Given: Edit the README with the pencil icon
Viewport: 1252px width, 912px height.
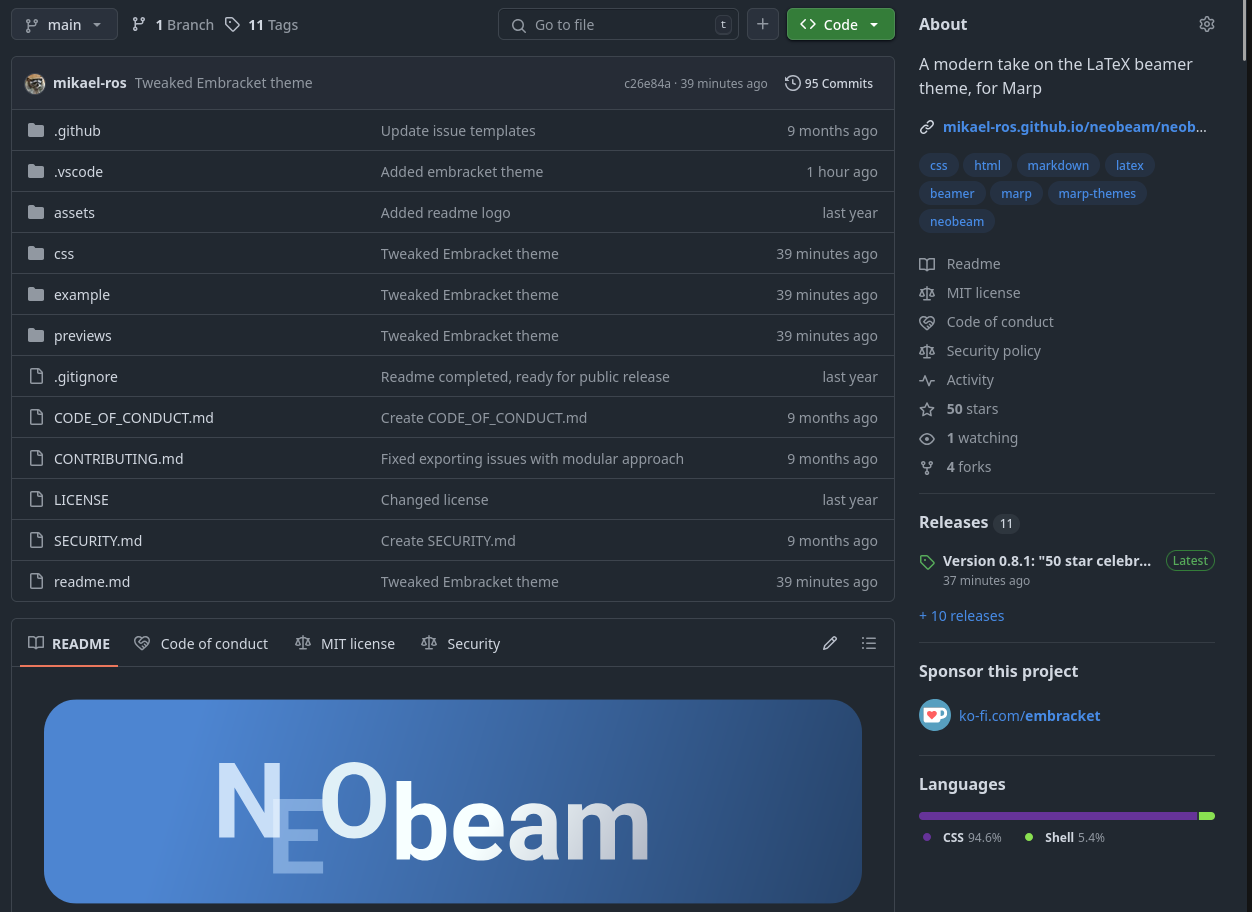Looking at the screenshot, I should [830, 643].
